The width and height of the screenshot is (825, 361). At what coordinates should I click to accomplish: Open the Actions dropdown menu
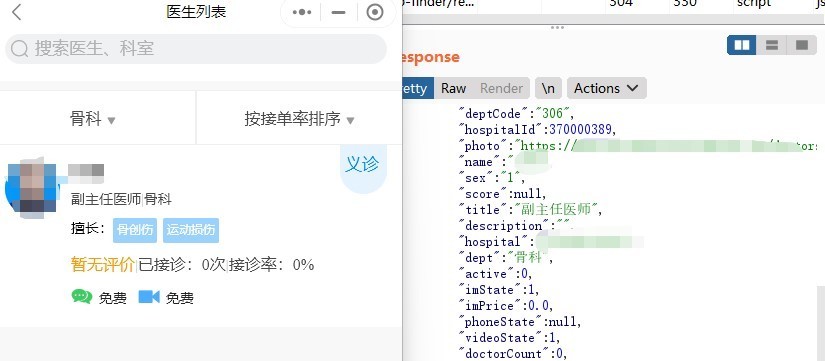click(607, 88)
